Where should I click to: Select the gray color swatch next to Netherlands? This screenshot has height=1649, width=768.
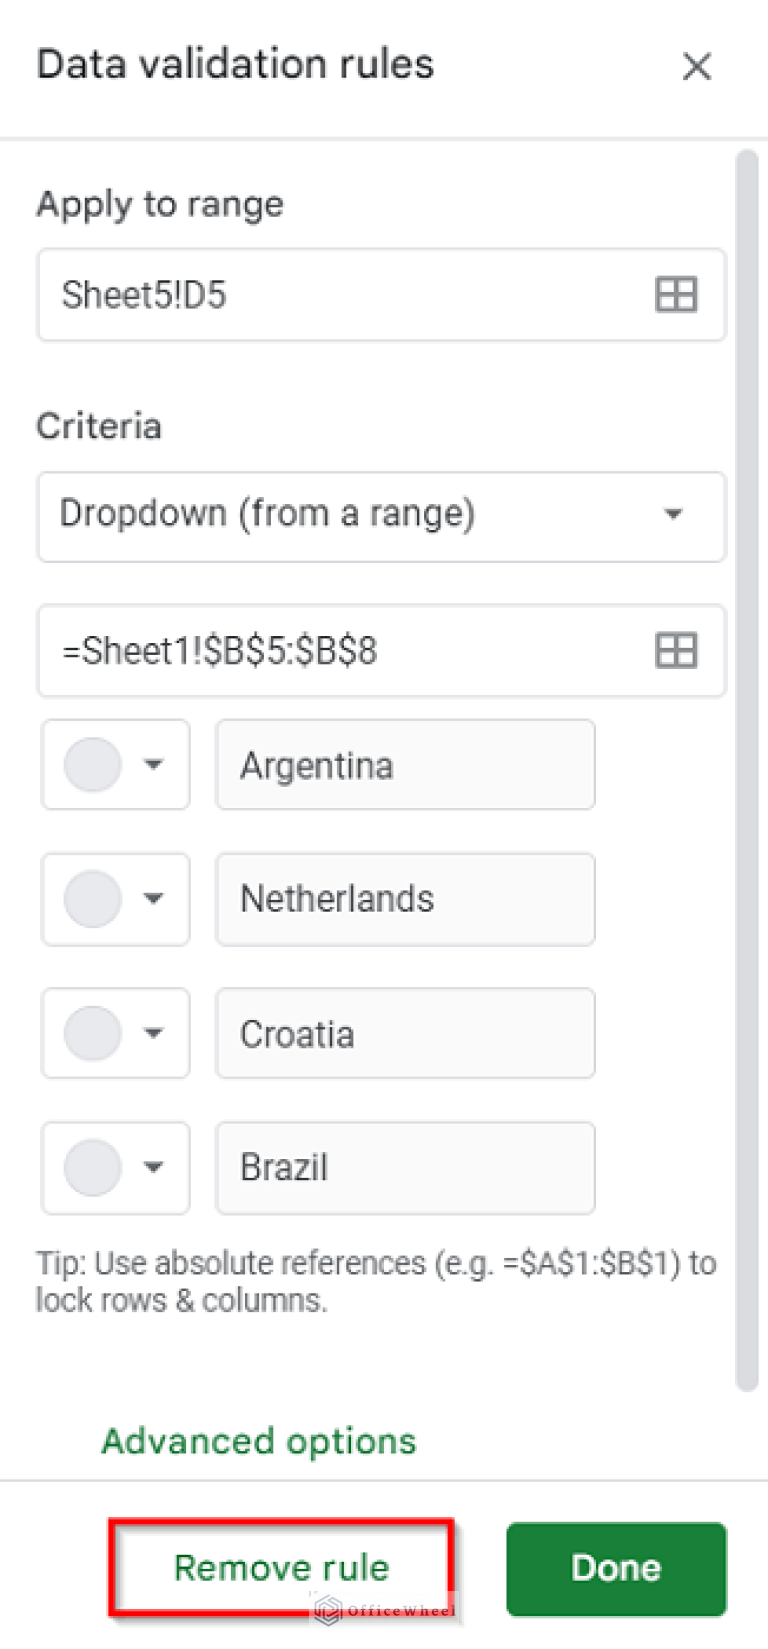pyautogui.click(x=95, y=899)
